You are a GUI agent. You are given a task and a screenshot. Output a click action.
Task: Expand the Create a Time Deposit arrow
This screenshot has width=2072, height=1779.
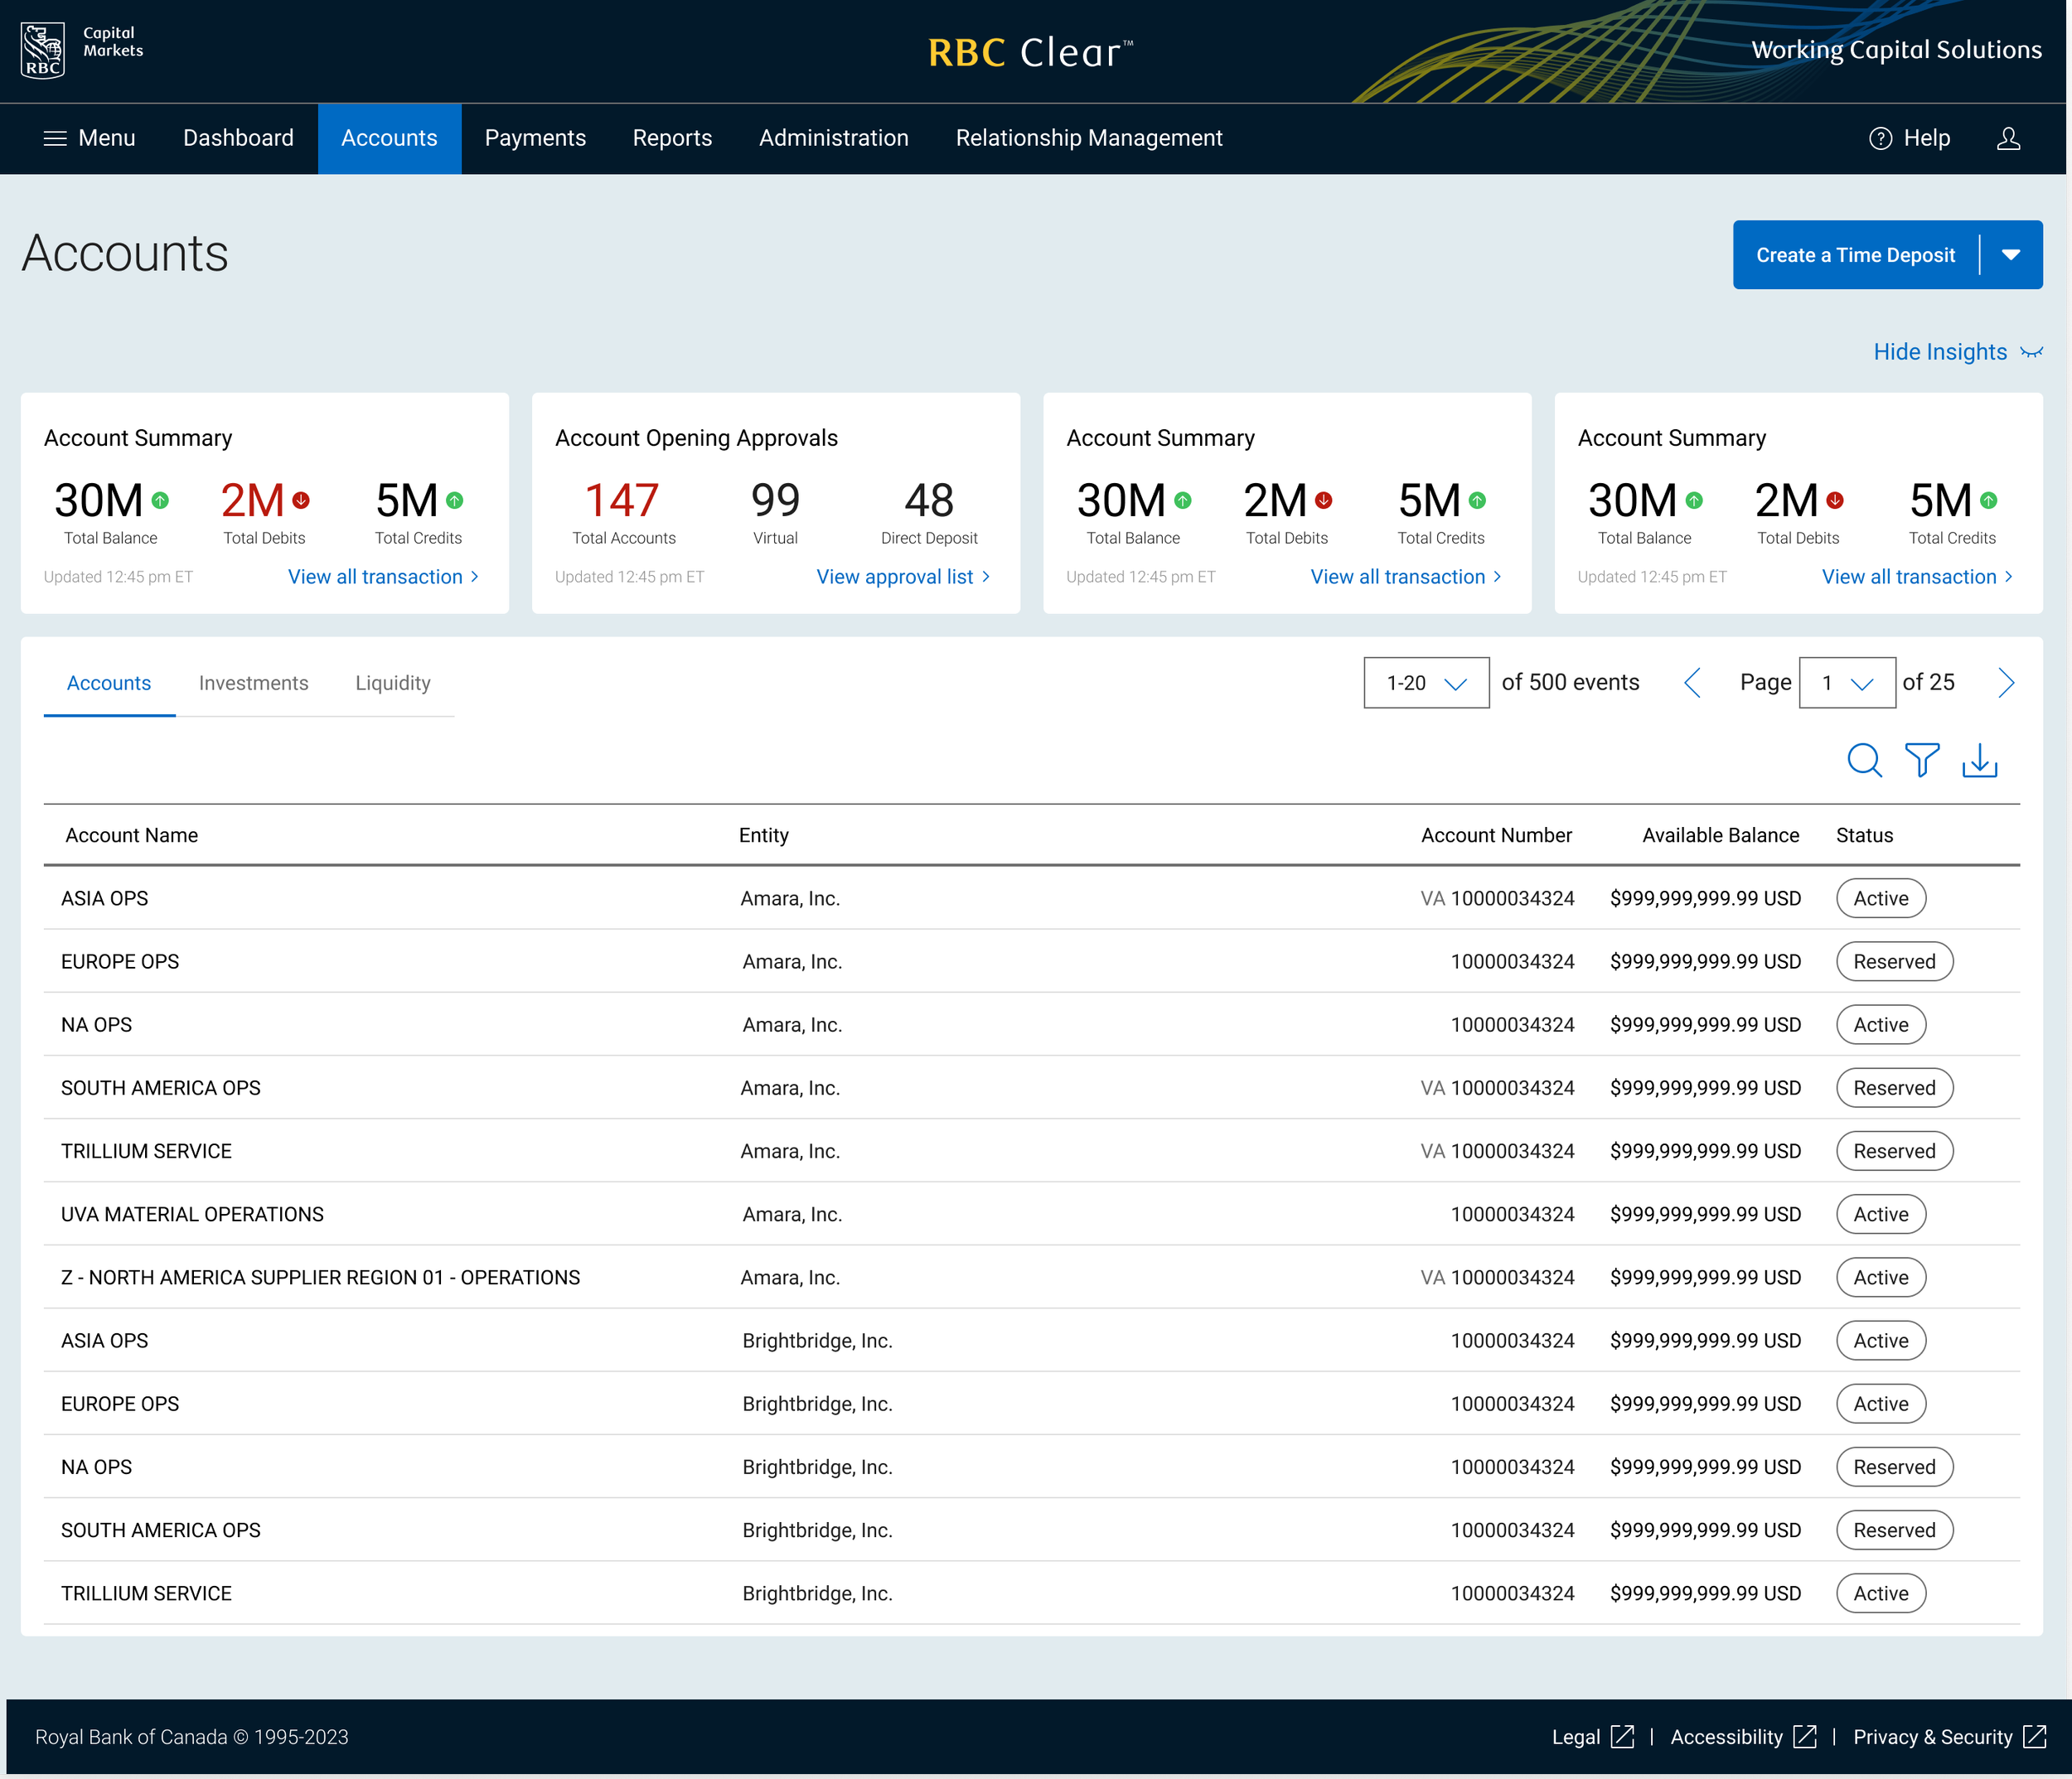tap(2011, 255)
